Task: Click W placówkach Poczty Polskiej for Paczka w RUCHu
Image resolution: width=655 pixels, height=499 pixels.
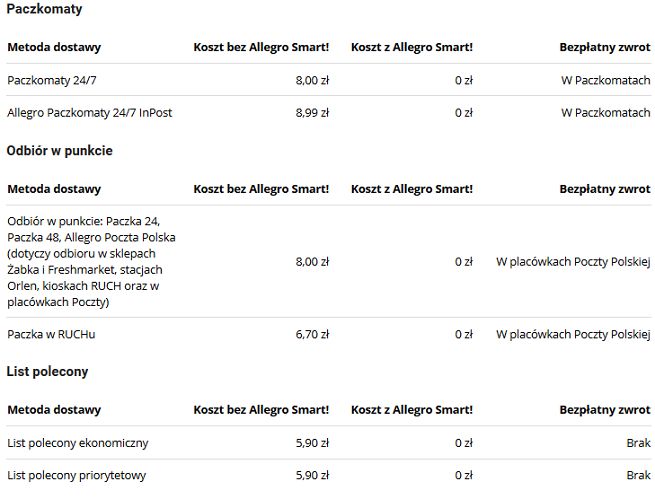Action: tap(573, 334)
